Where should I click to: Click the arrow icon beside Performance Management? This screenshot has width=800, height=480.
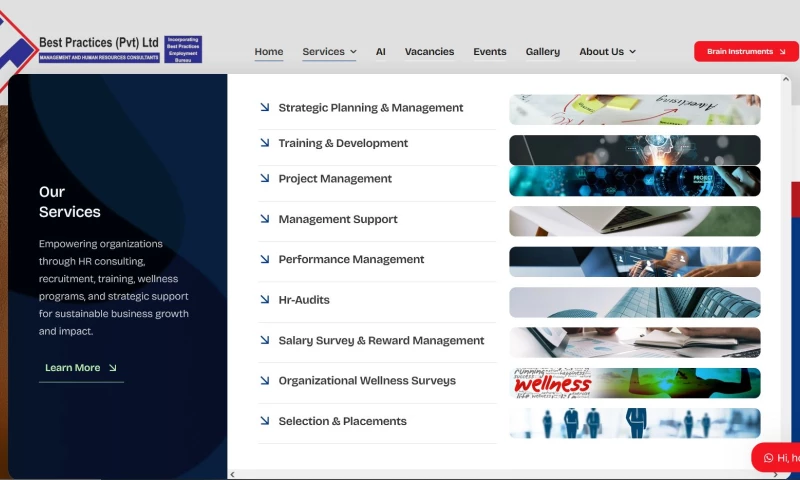tap(265, 259)
